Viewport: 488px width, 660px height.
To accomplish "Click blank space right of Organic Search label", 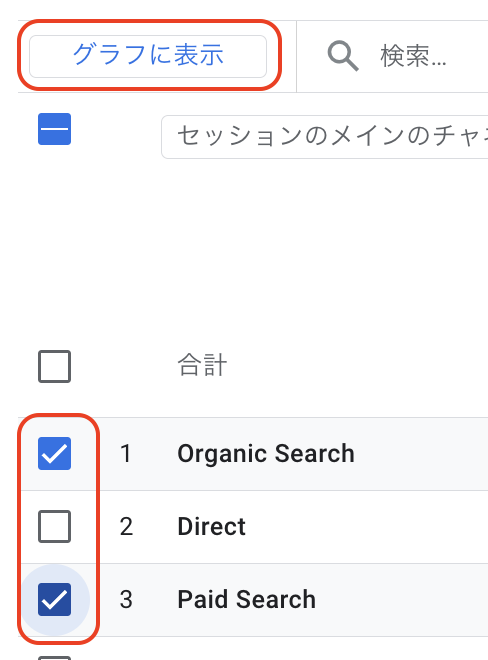I will pyautogui.click(x=421, y=454).
